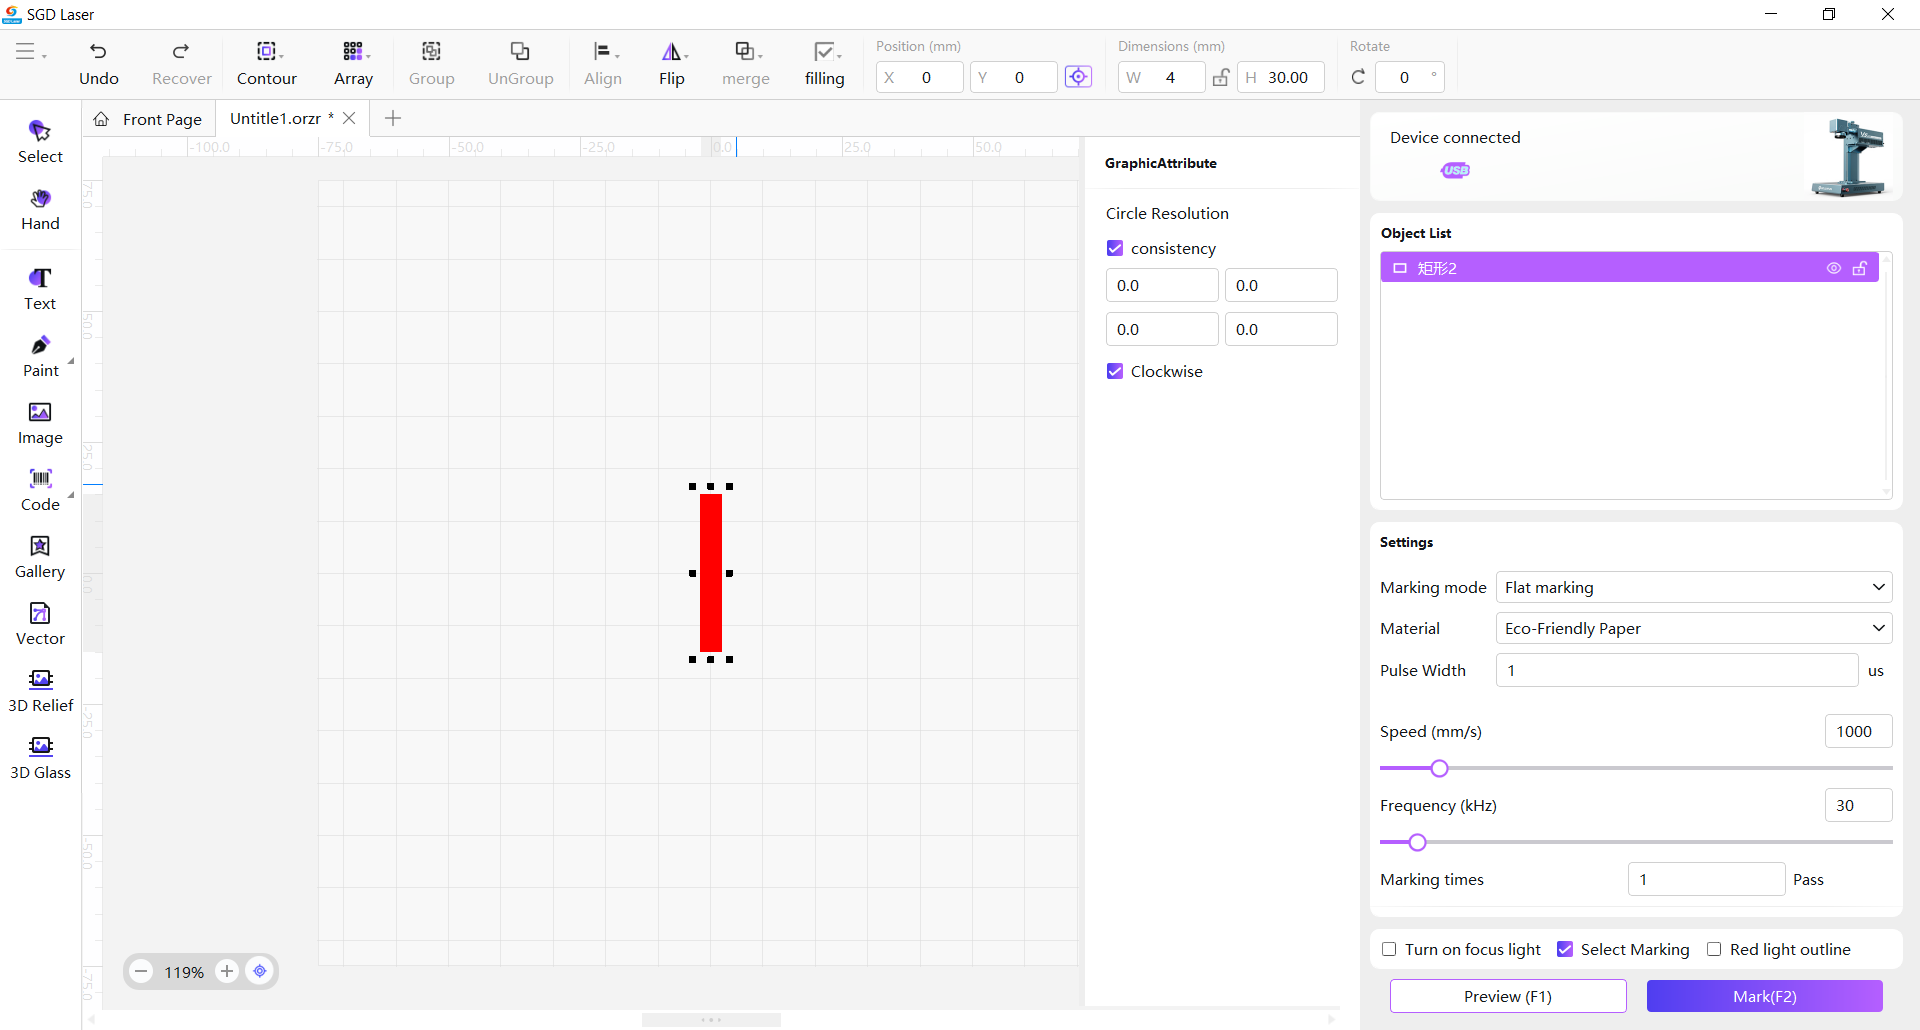
Task: Open the filling tool
Action: pos(825,64)
